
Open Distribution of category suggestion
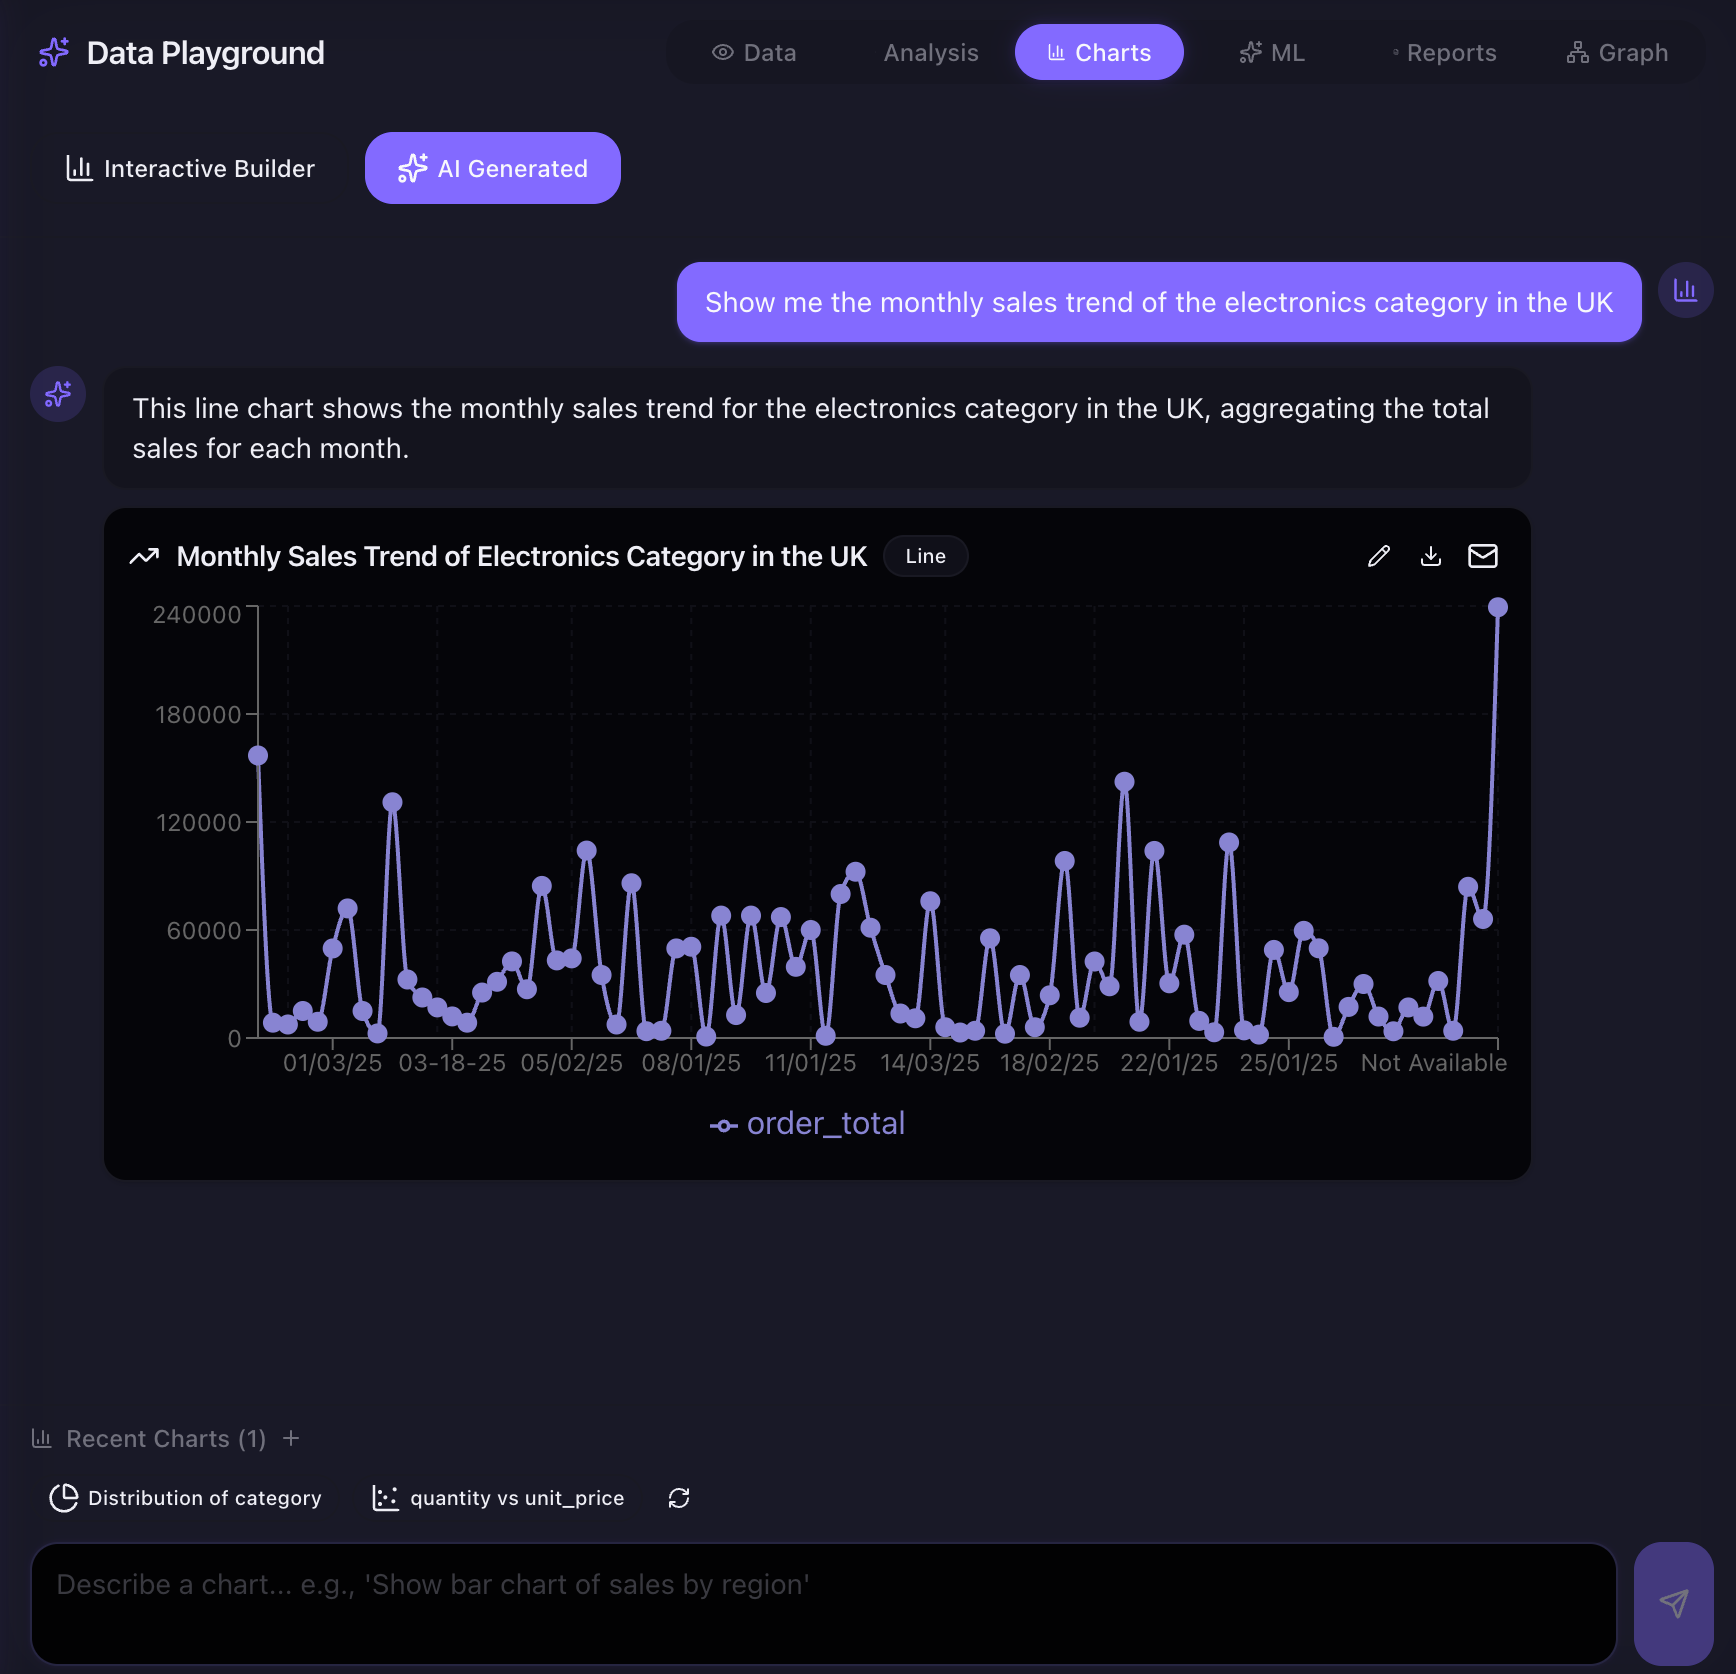186,1498
